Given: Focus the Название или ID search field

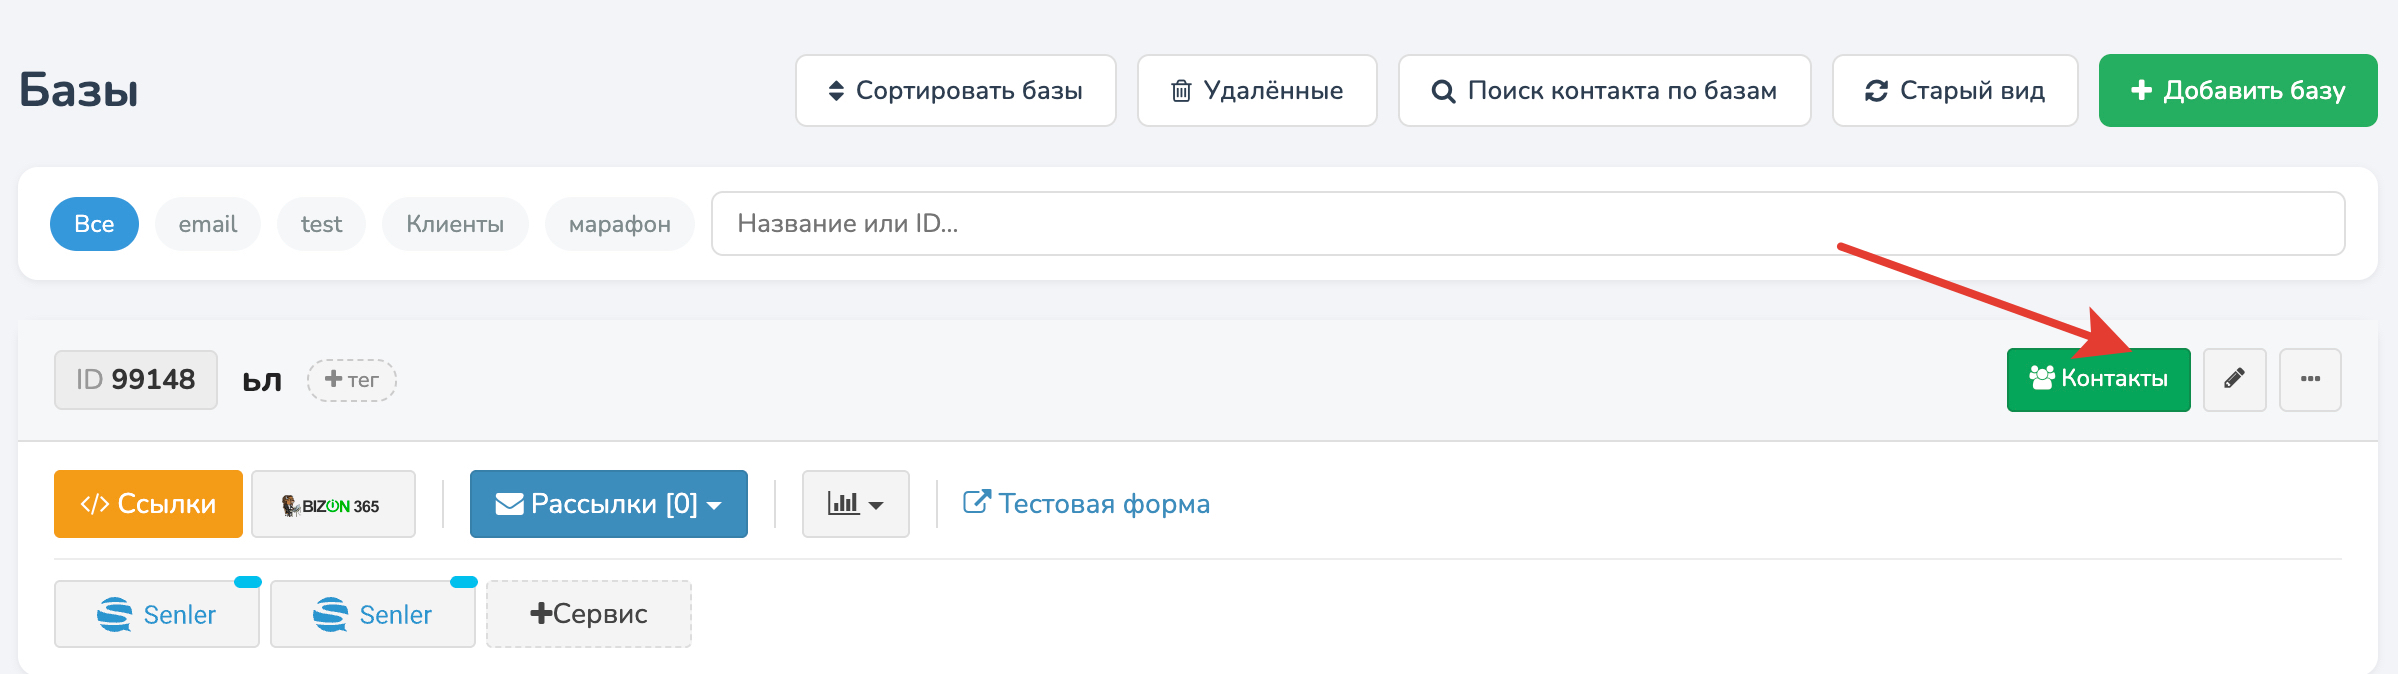Looking at the screenshot, I should 1527,224.
